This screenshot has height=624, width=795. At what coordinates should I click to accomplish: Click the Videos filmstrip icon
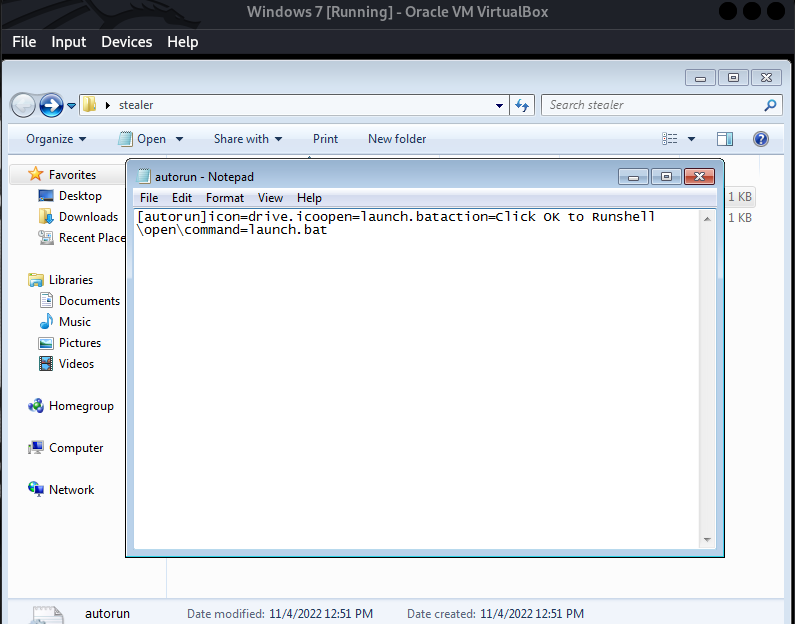click(46, 363)
